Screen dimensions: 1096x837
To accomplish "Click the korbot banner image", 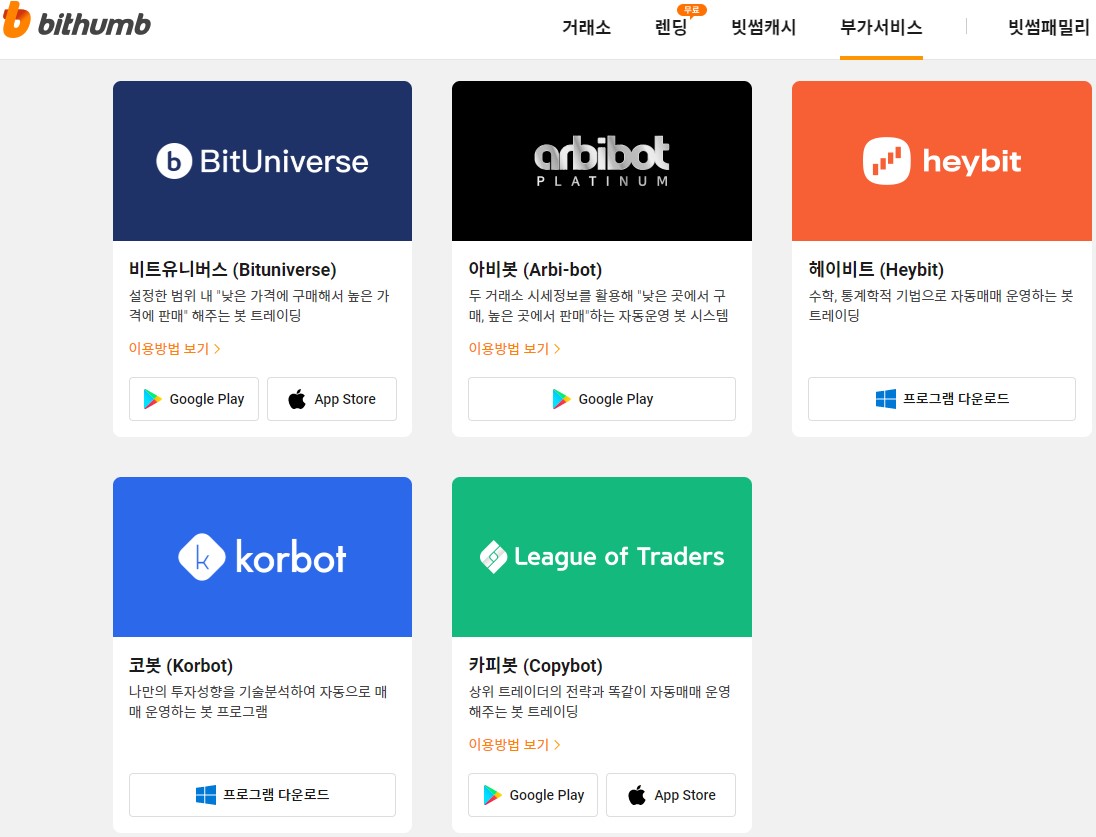I will click(262, 557).
